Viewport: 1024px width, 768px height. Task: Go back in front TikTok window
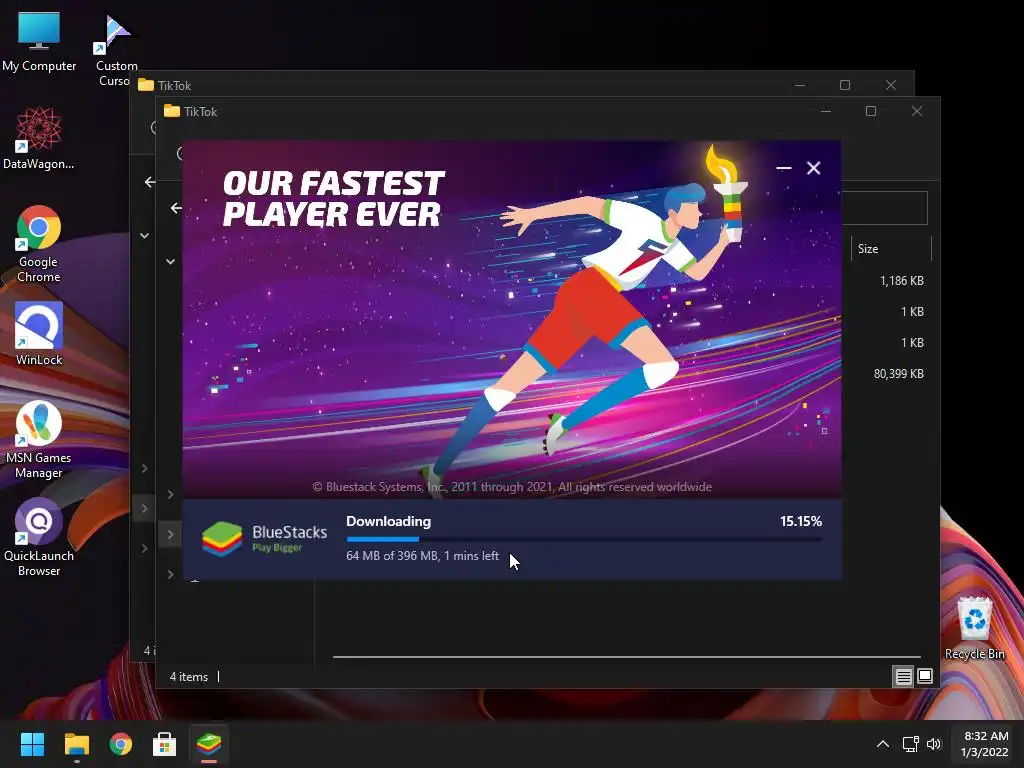(176, 208)
